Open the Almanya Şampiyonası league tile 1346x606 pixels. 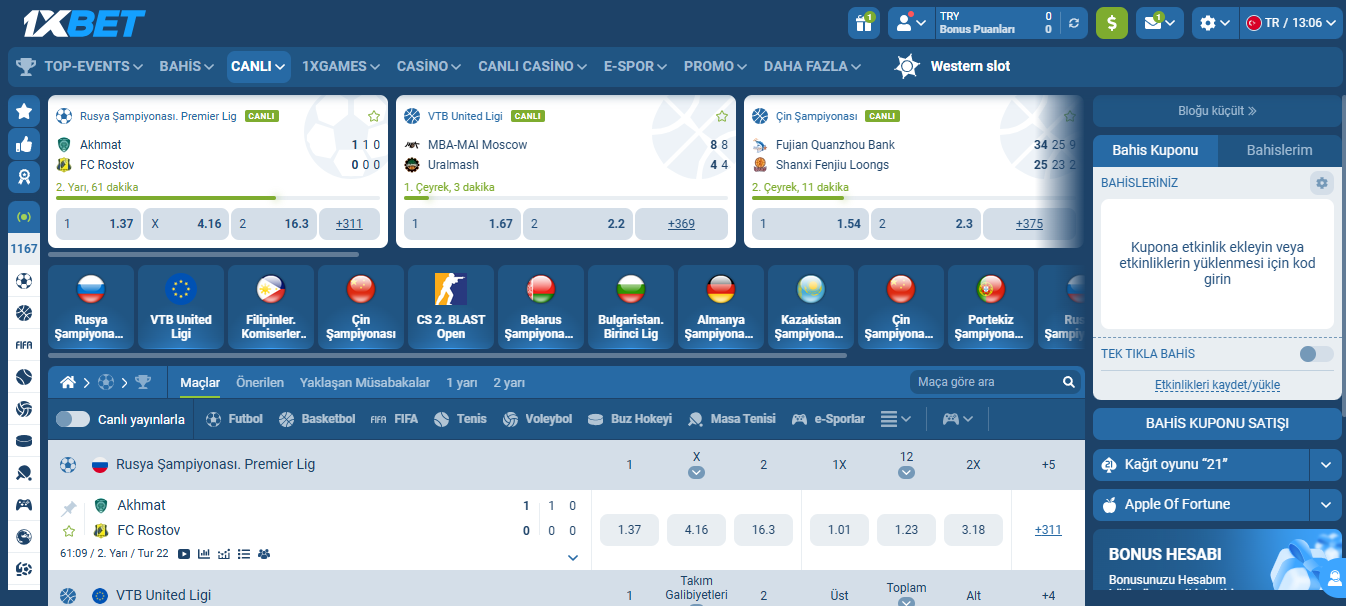(x=721, y=307)
